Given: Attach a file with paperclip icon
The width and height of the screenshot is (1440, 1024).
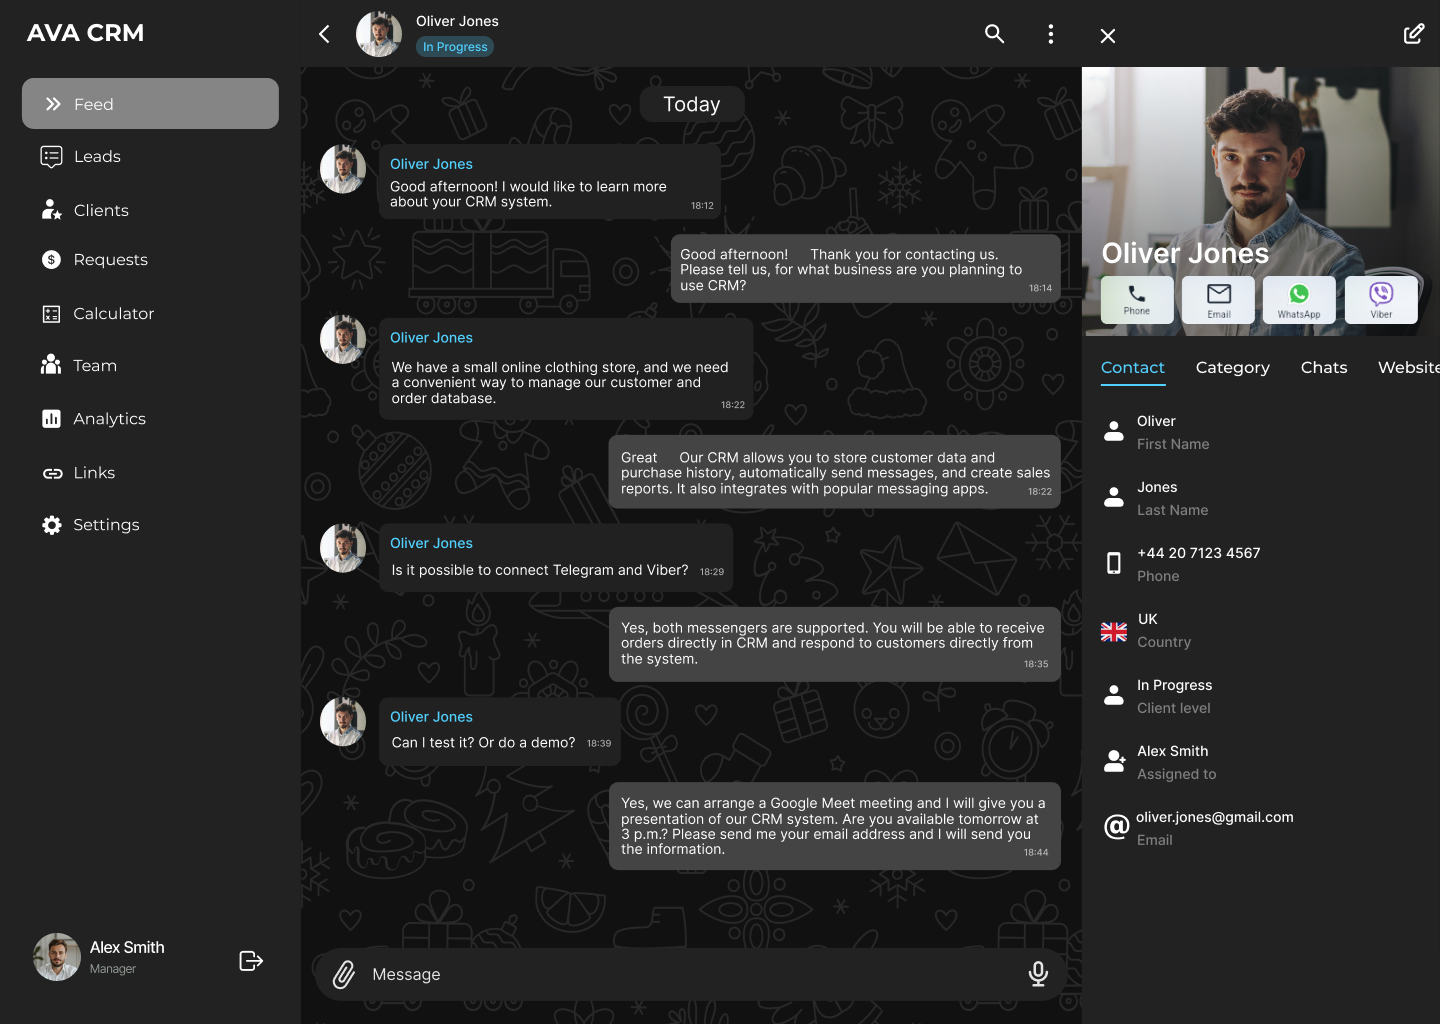Looking at the screenshot, I should tap(343, 974).
